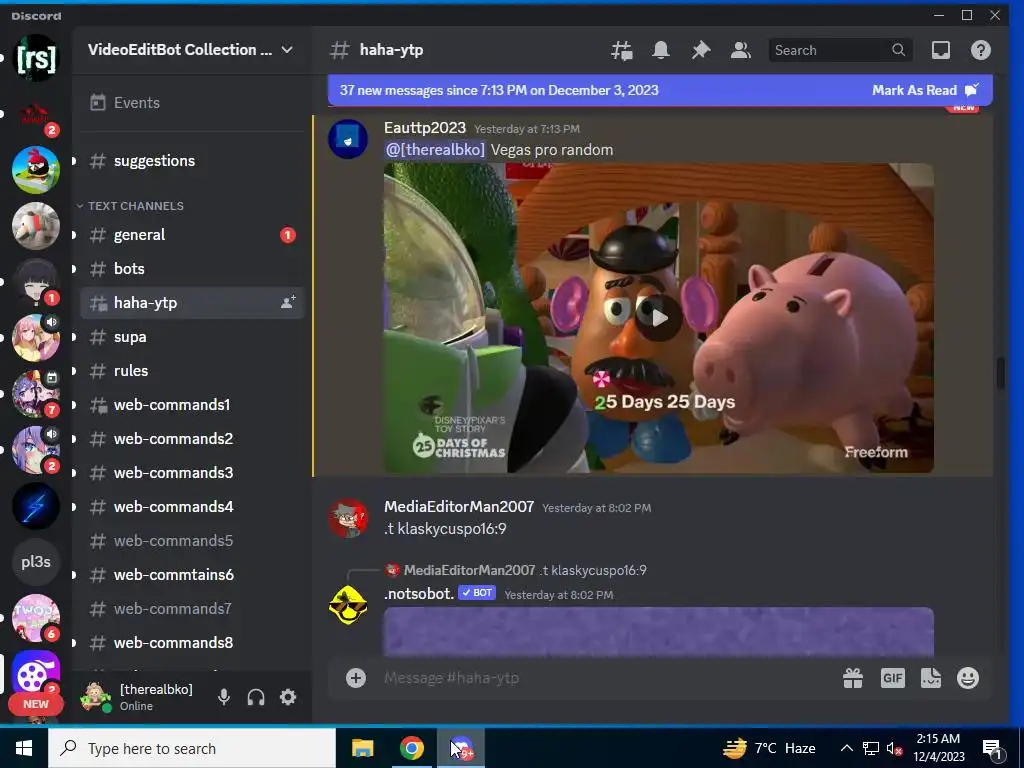Jump to replied message .t klaskycuspo16:9
This screenshot has height=768, width=1024.
(593, 570)
